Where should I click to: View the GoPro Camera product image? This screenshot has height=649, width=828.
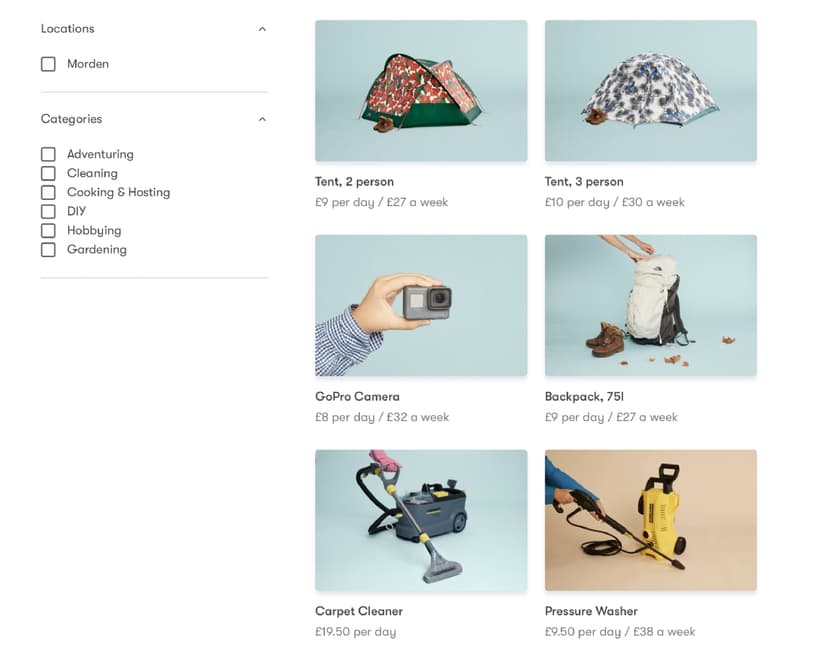tap(421, 305)
